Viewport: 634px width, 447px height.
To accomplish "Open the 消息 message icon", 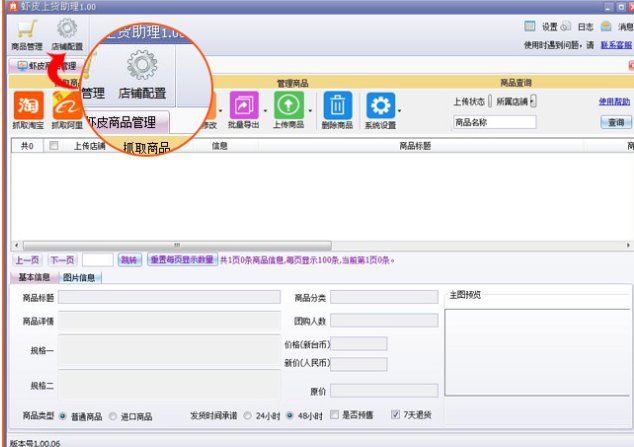I will point(606,26).
